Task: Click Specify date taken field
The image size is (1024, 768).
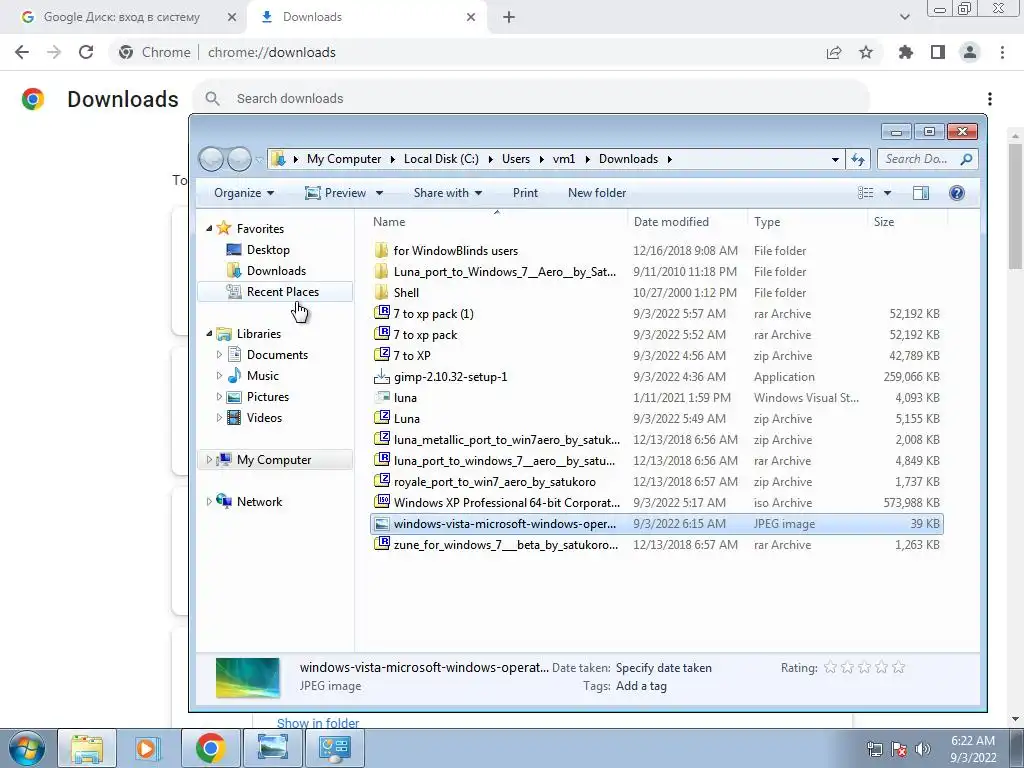Action: point(664,667)
